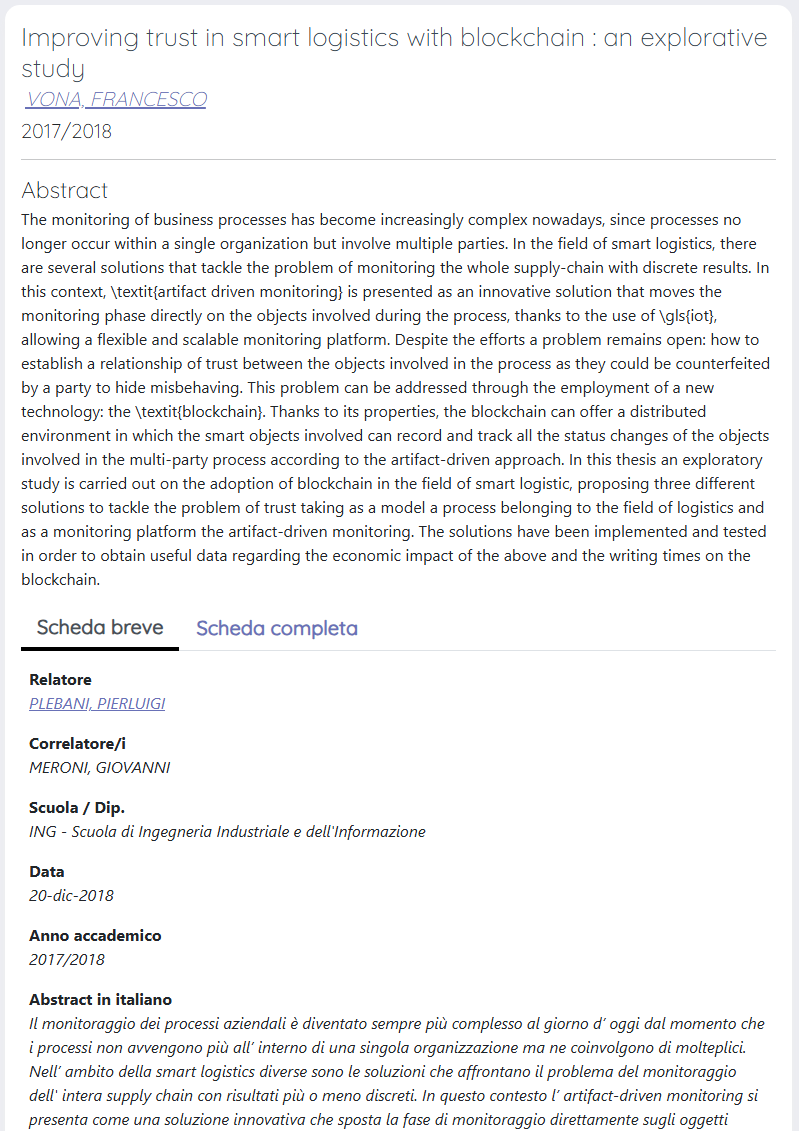This screenshot has width=799, height=1131.
Task: Select the Scheda breve tab
Action: [x=100, y=628]
